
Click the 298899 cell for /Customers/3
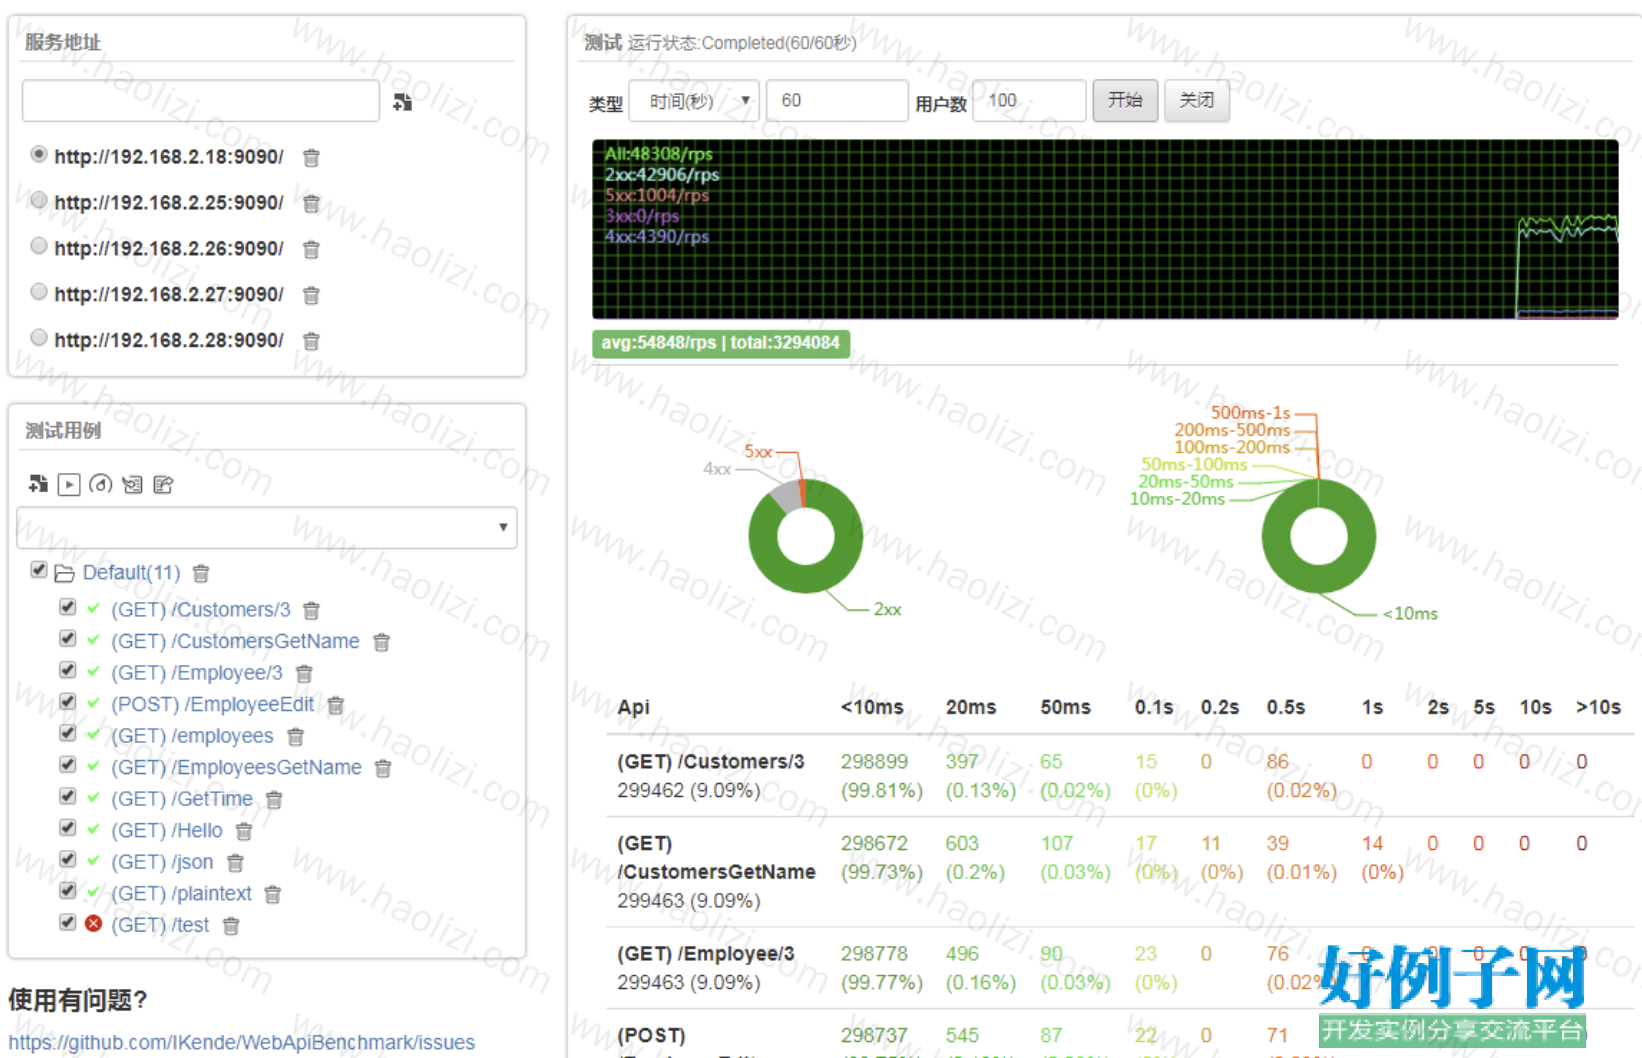874,762
